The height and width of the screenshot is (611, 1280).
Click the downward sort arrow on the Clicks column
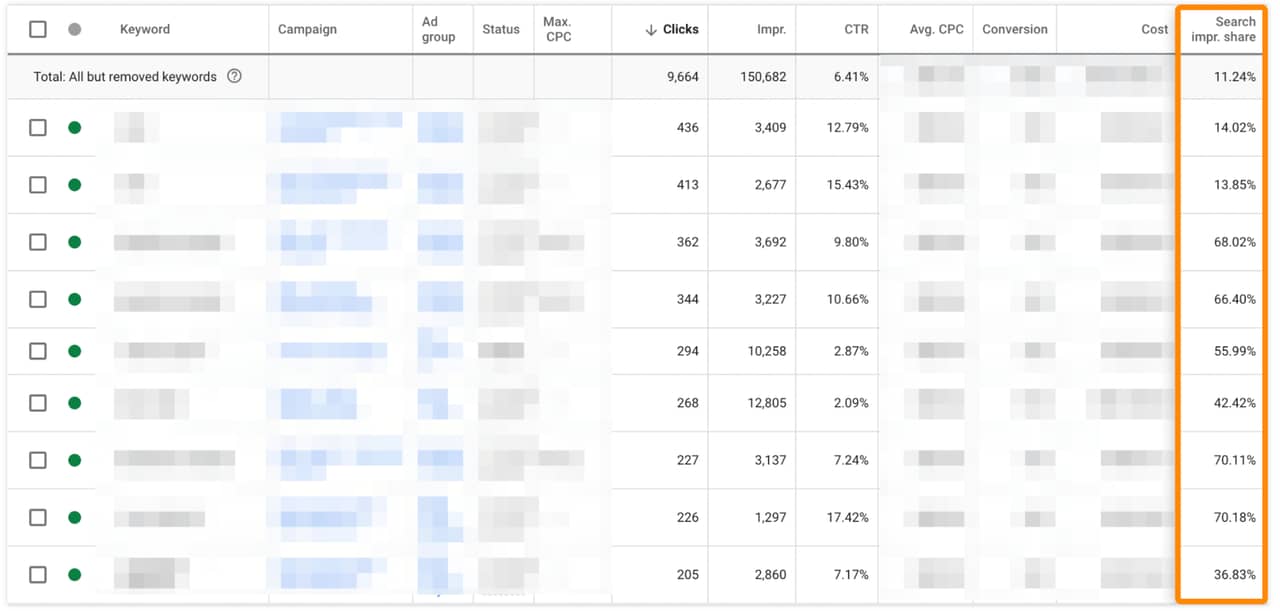[651, 29]
